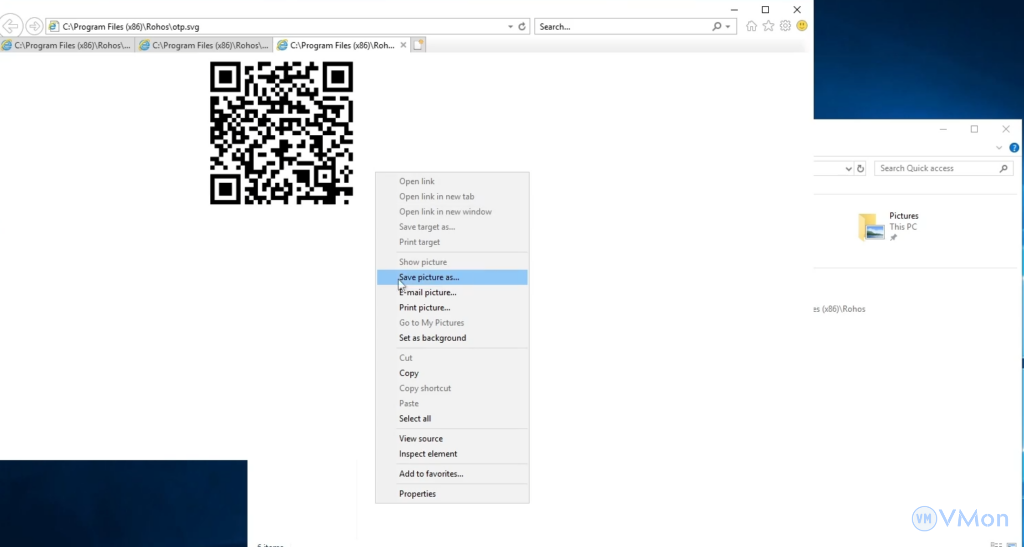Open 'Properties' from context menu
The height and width of the screenshot is (547, 1024).
pyautogui.click(x=452, y=494)
